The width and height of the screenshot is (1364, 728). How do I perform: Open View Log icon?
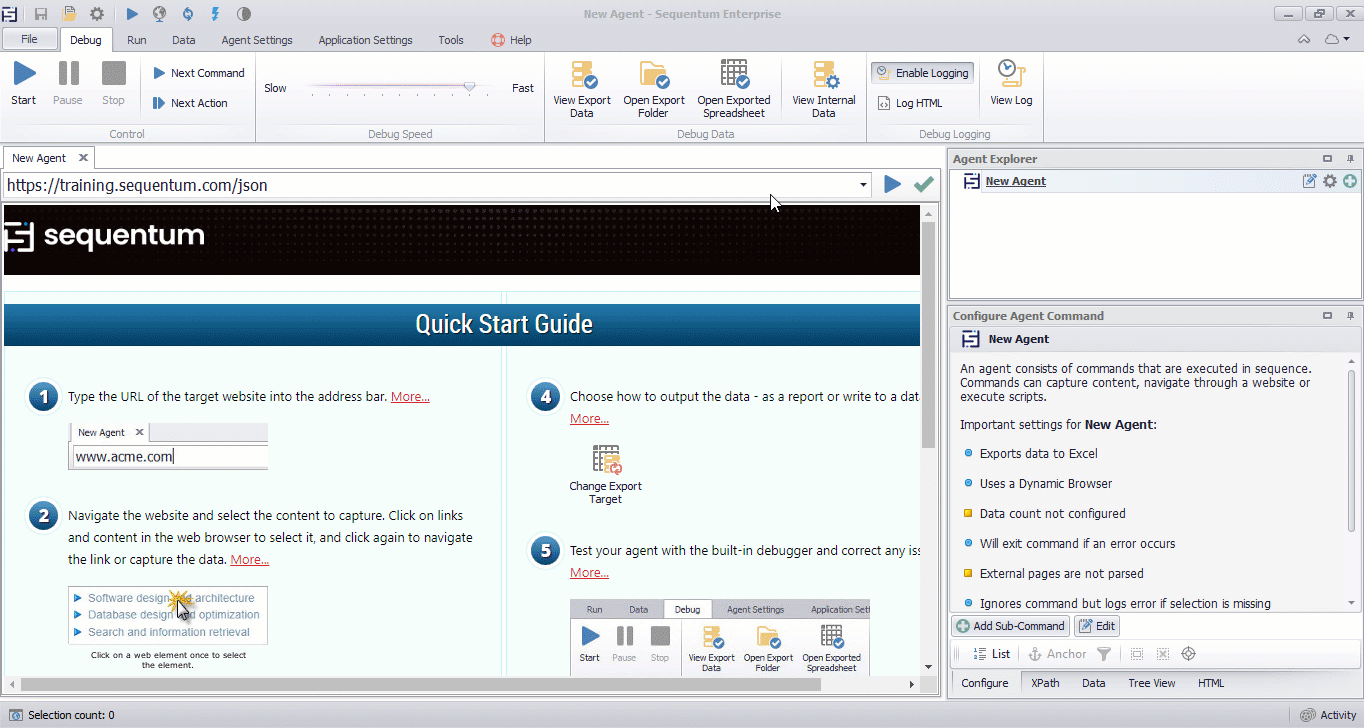1011,75
